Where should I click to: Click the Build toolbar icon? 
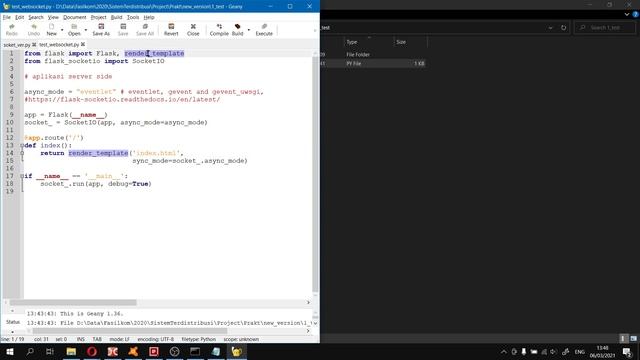click(237, 30)
